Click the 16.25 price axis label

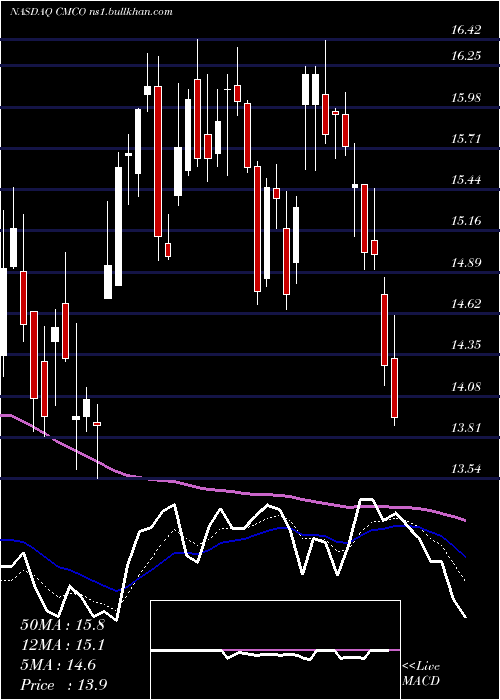click(466, 56)
